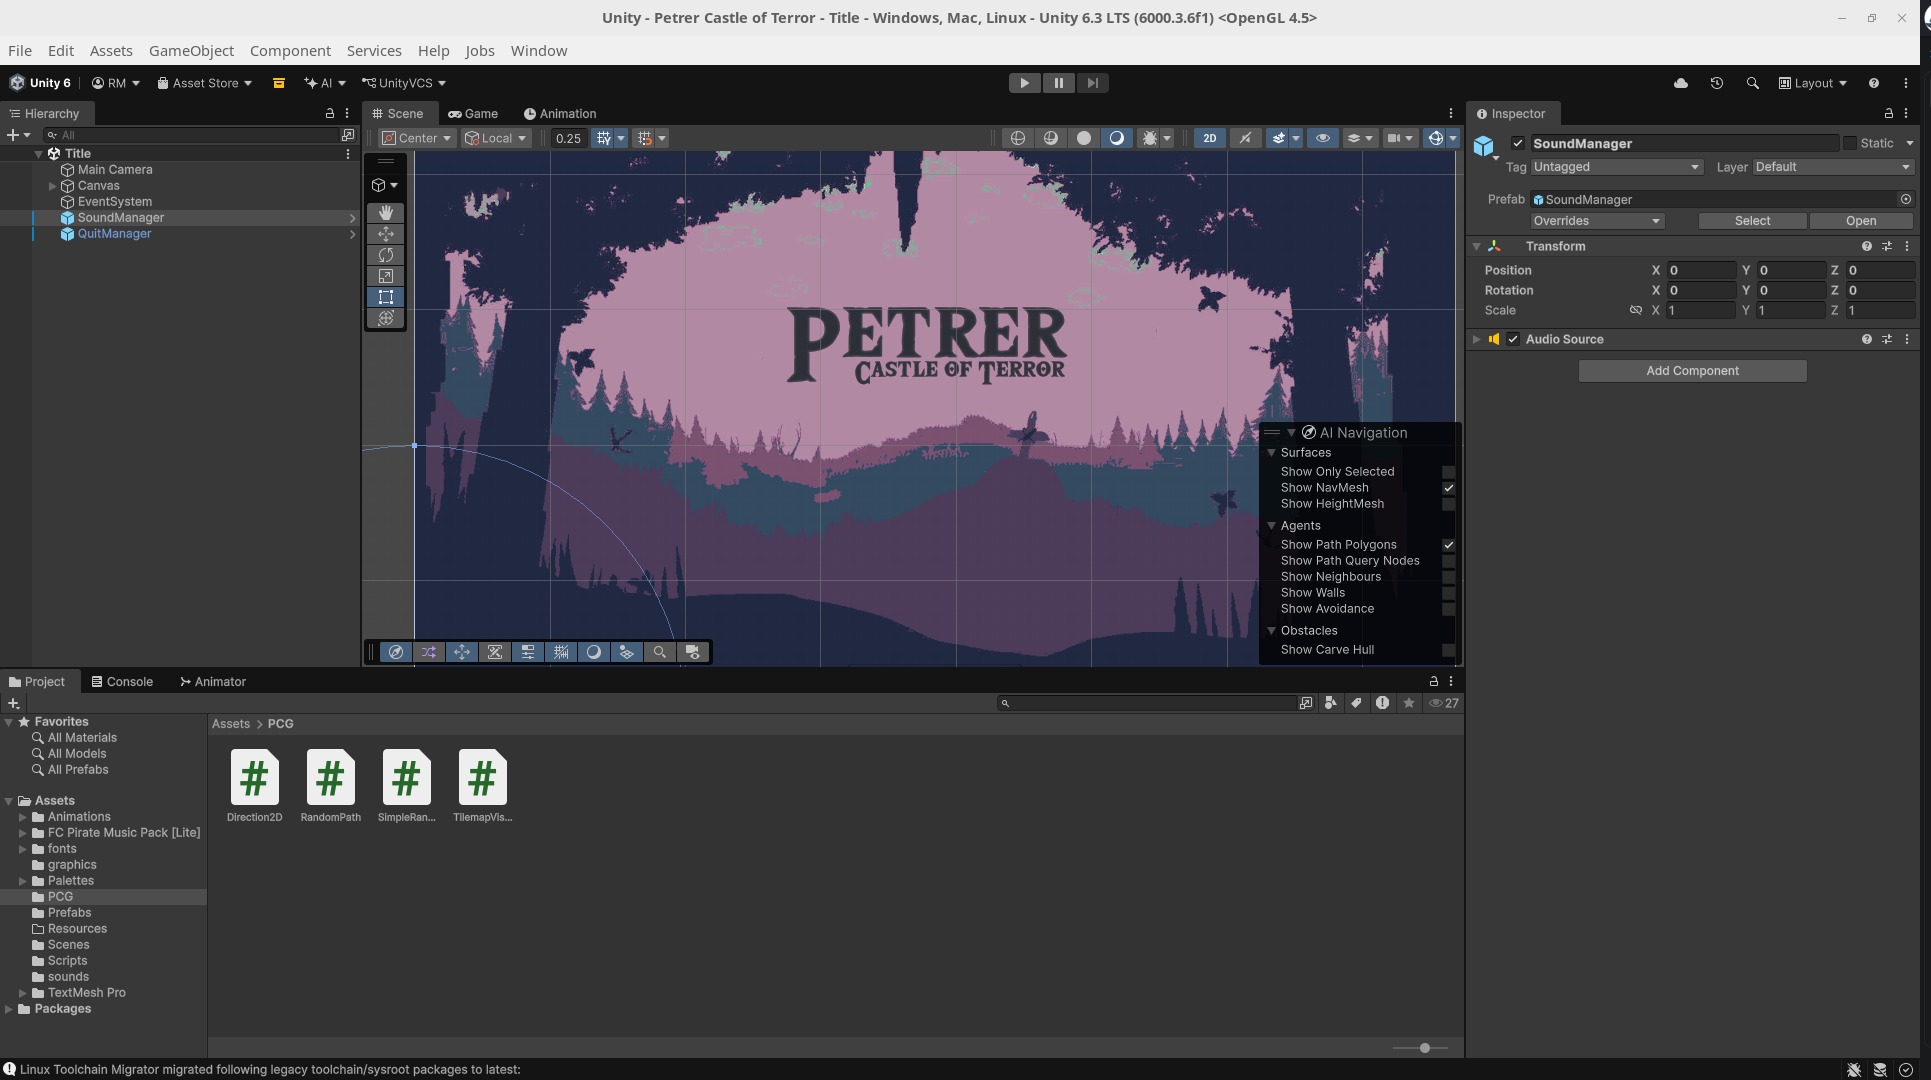The image size is (1931, 1080).
Task: Open Audio Source component help icon
Action: click(x=1866, y=339)
